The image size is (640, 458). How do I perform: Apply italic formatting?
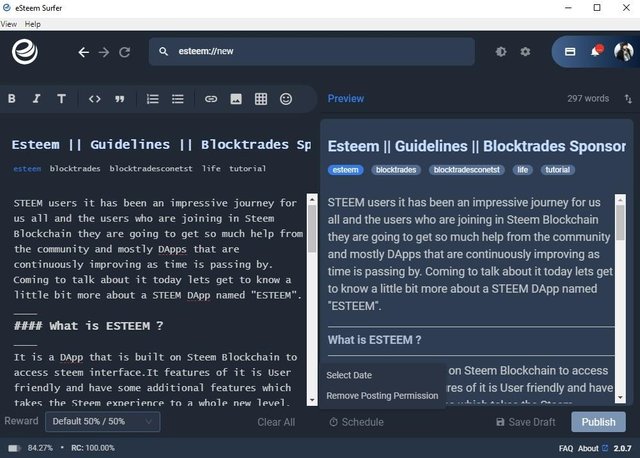point(36,98)
